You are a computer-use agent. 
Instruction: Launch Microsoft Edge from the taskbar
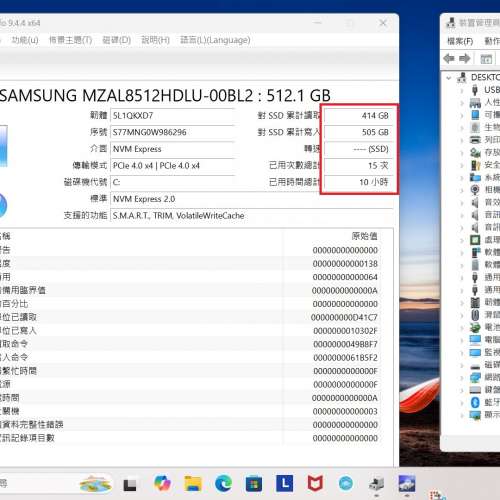[223, 483]
